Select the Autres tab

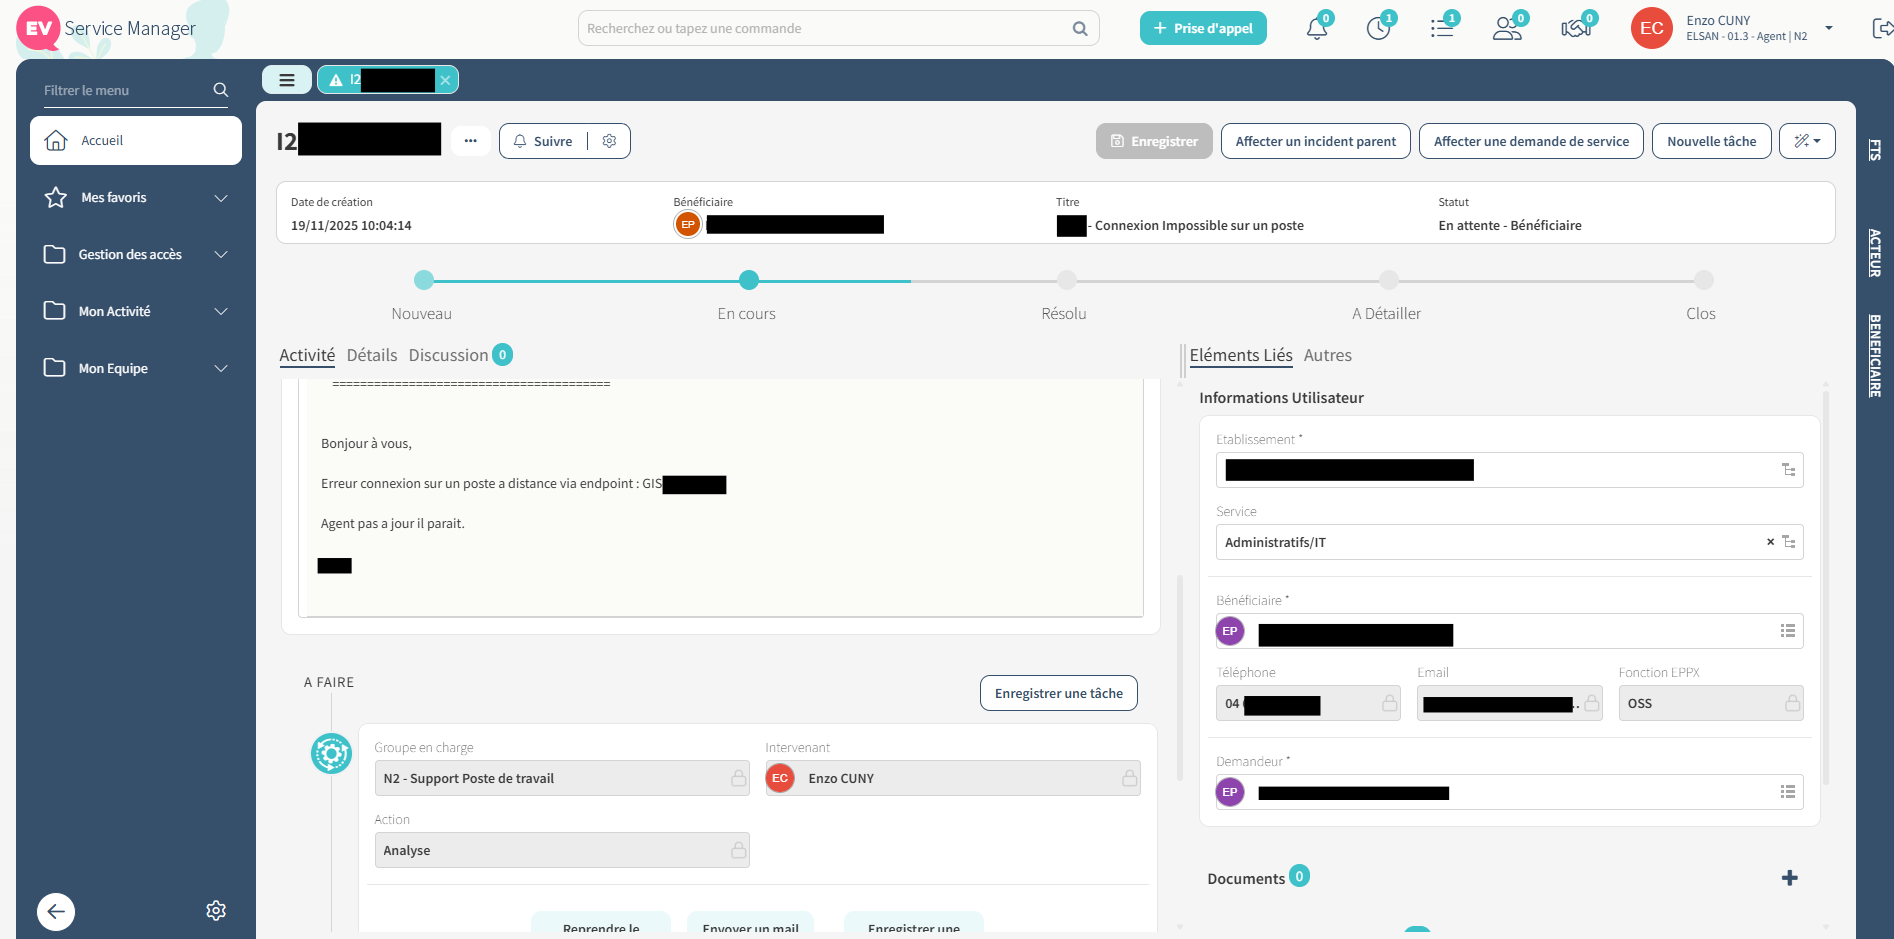[x=1328, y=355]
